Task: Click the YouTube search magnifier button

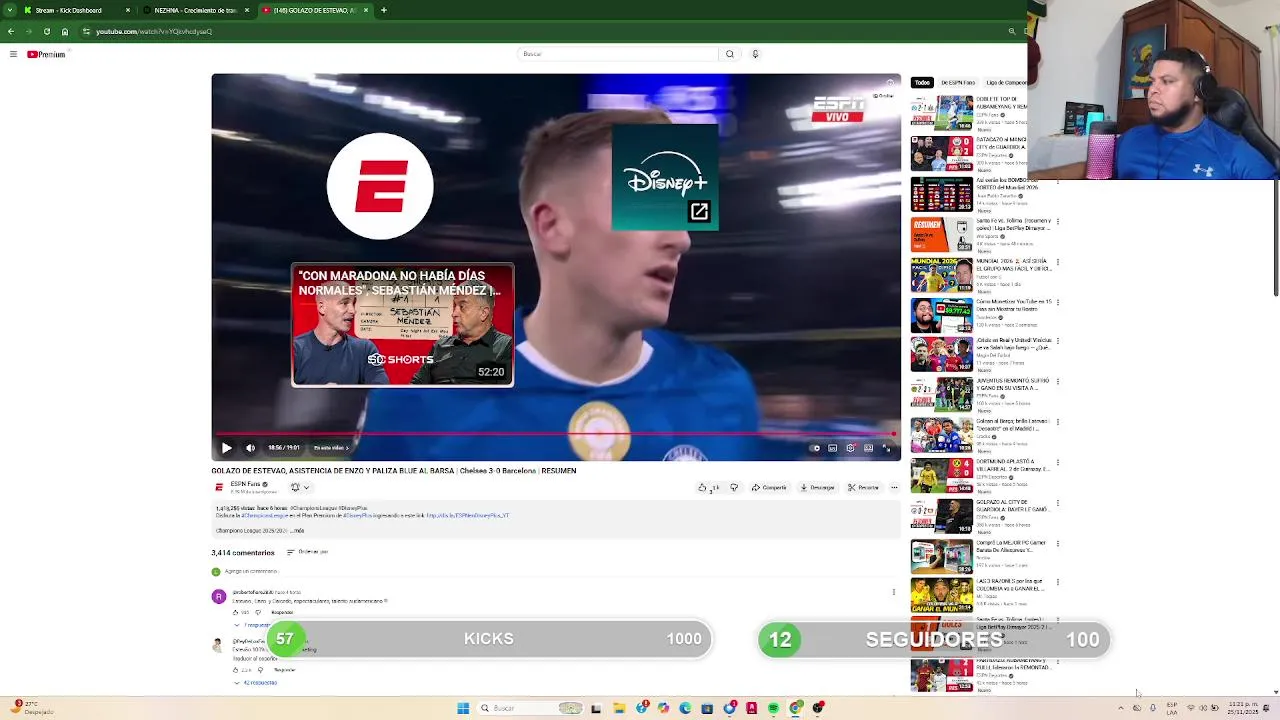Action: click(730, 54)
